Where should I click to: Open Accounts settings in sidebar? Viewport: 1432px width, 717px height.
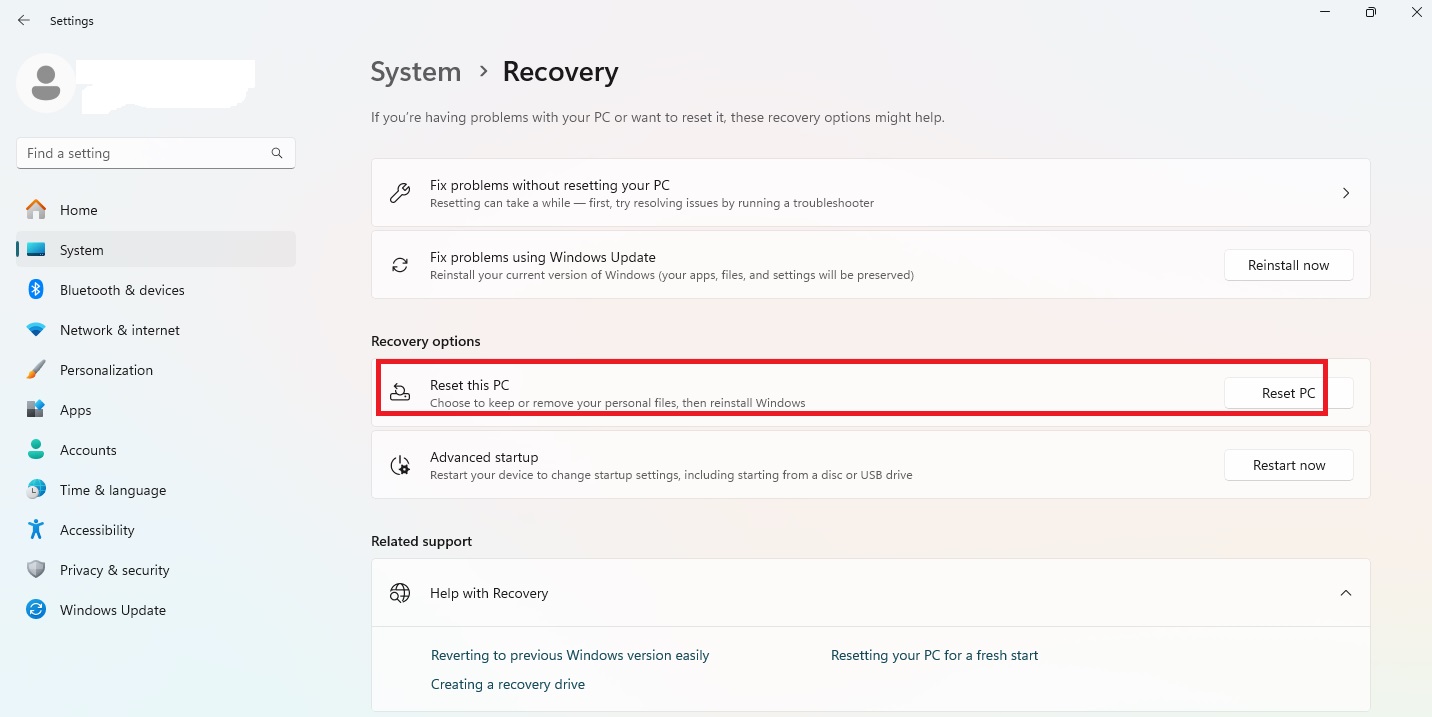coord(156,450)
